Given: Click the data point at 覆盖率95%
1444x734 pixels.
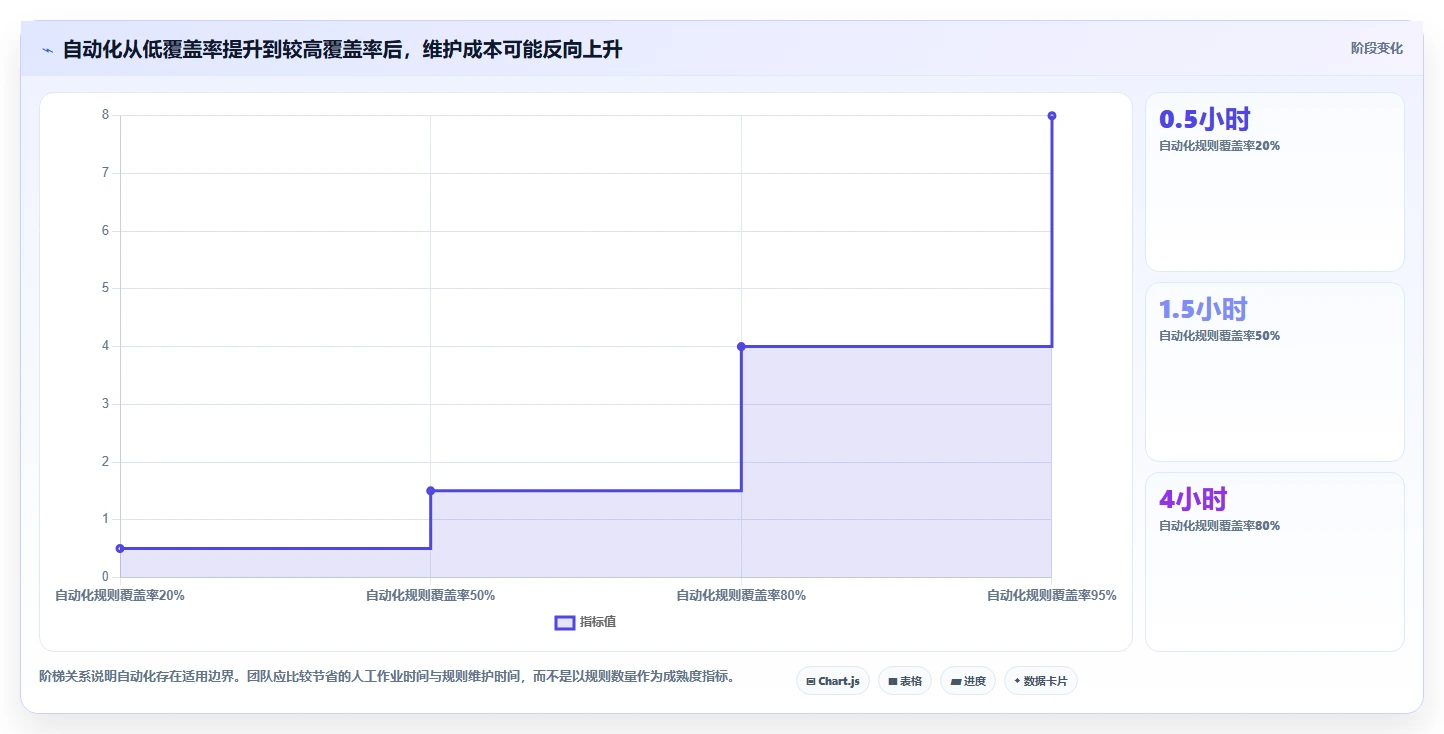Looking at the screenshot, I should 1052,116.
